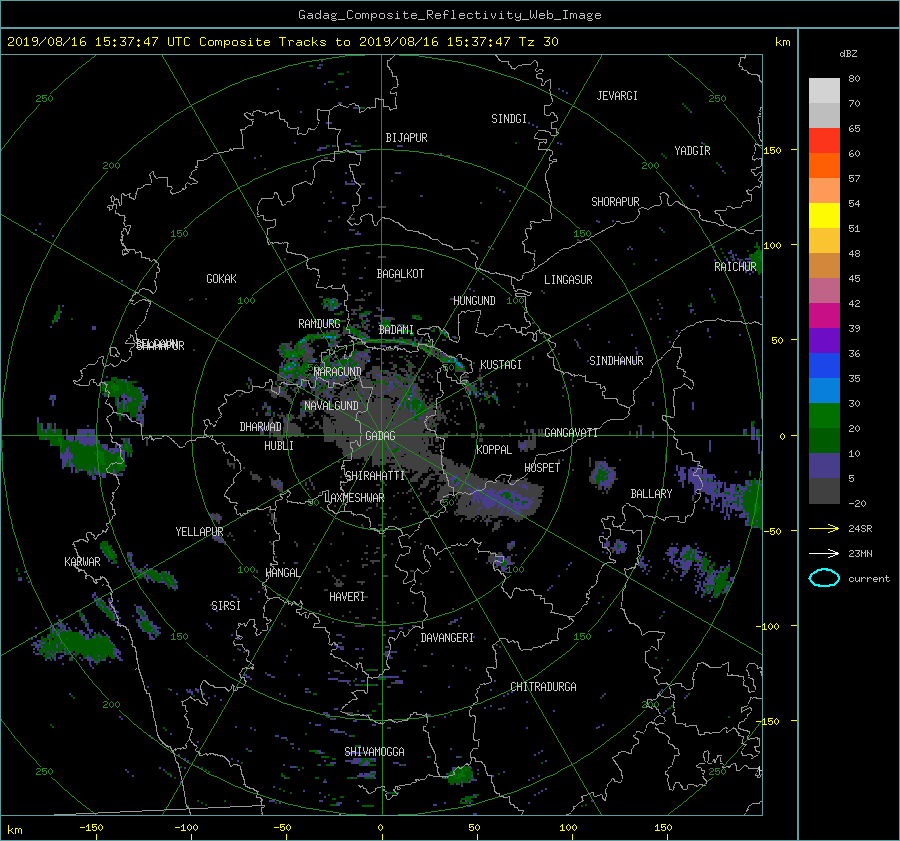Click the DHARWAD city label
900x841 pixels.
260,427
